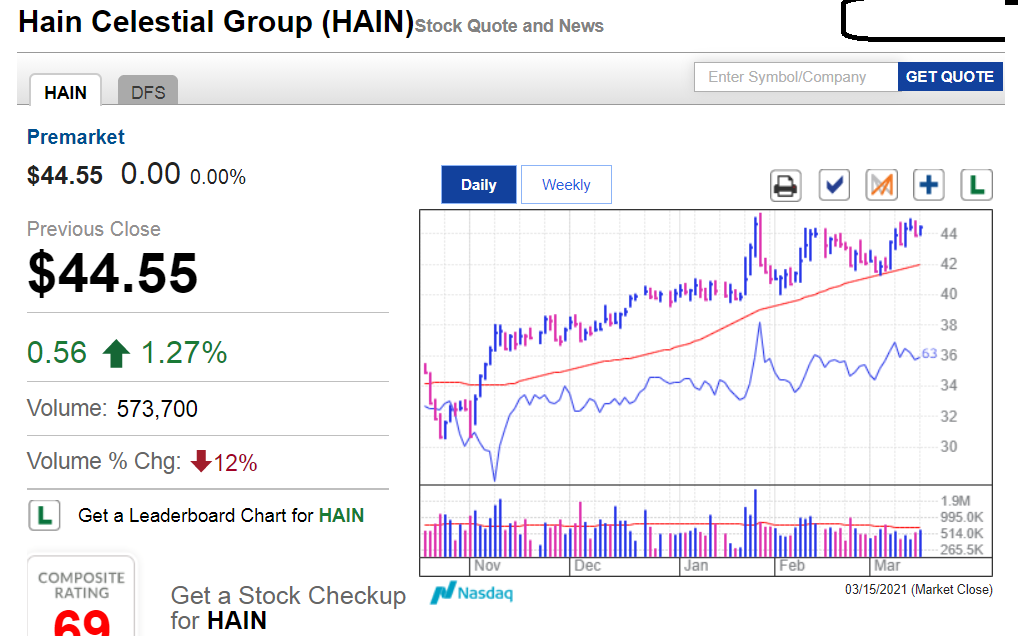Open the Get a Stock Checkup for HAIN link
Viewport: 1018px width, 641px height.
288,608
